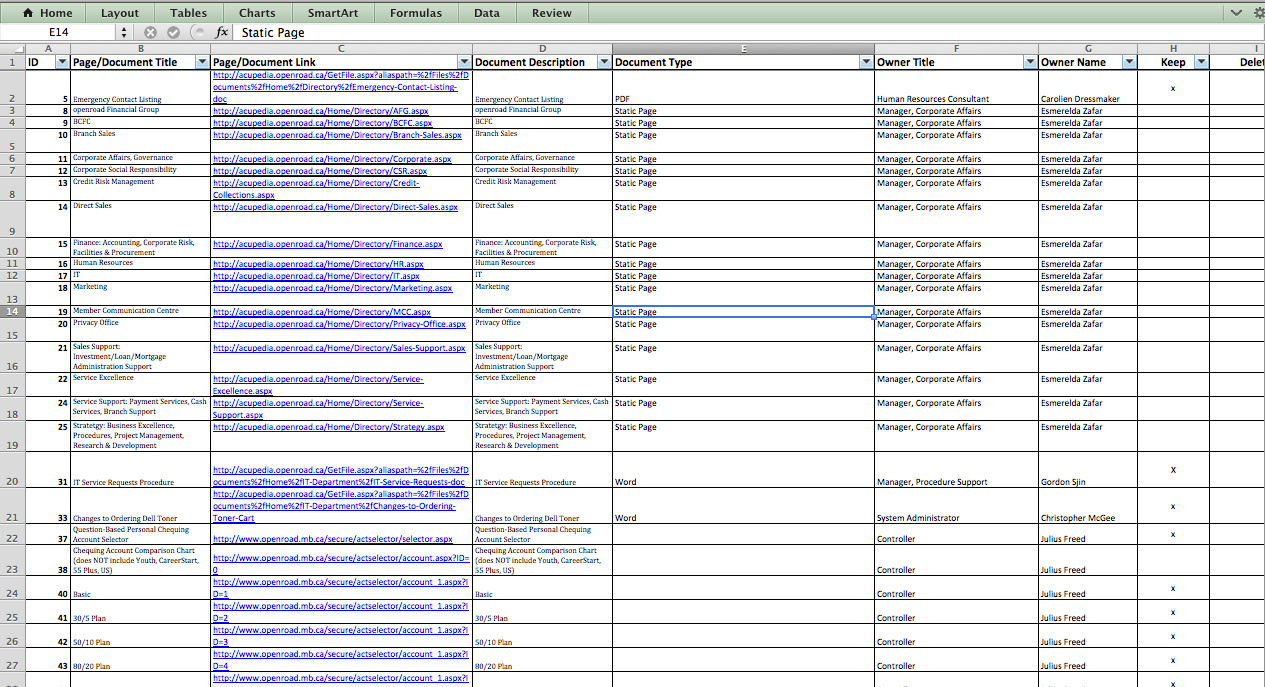Expand the Page/Document Title filter
This screenshot has width=1265, height=687.
pos(201,62)
